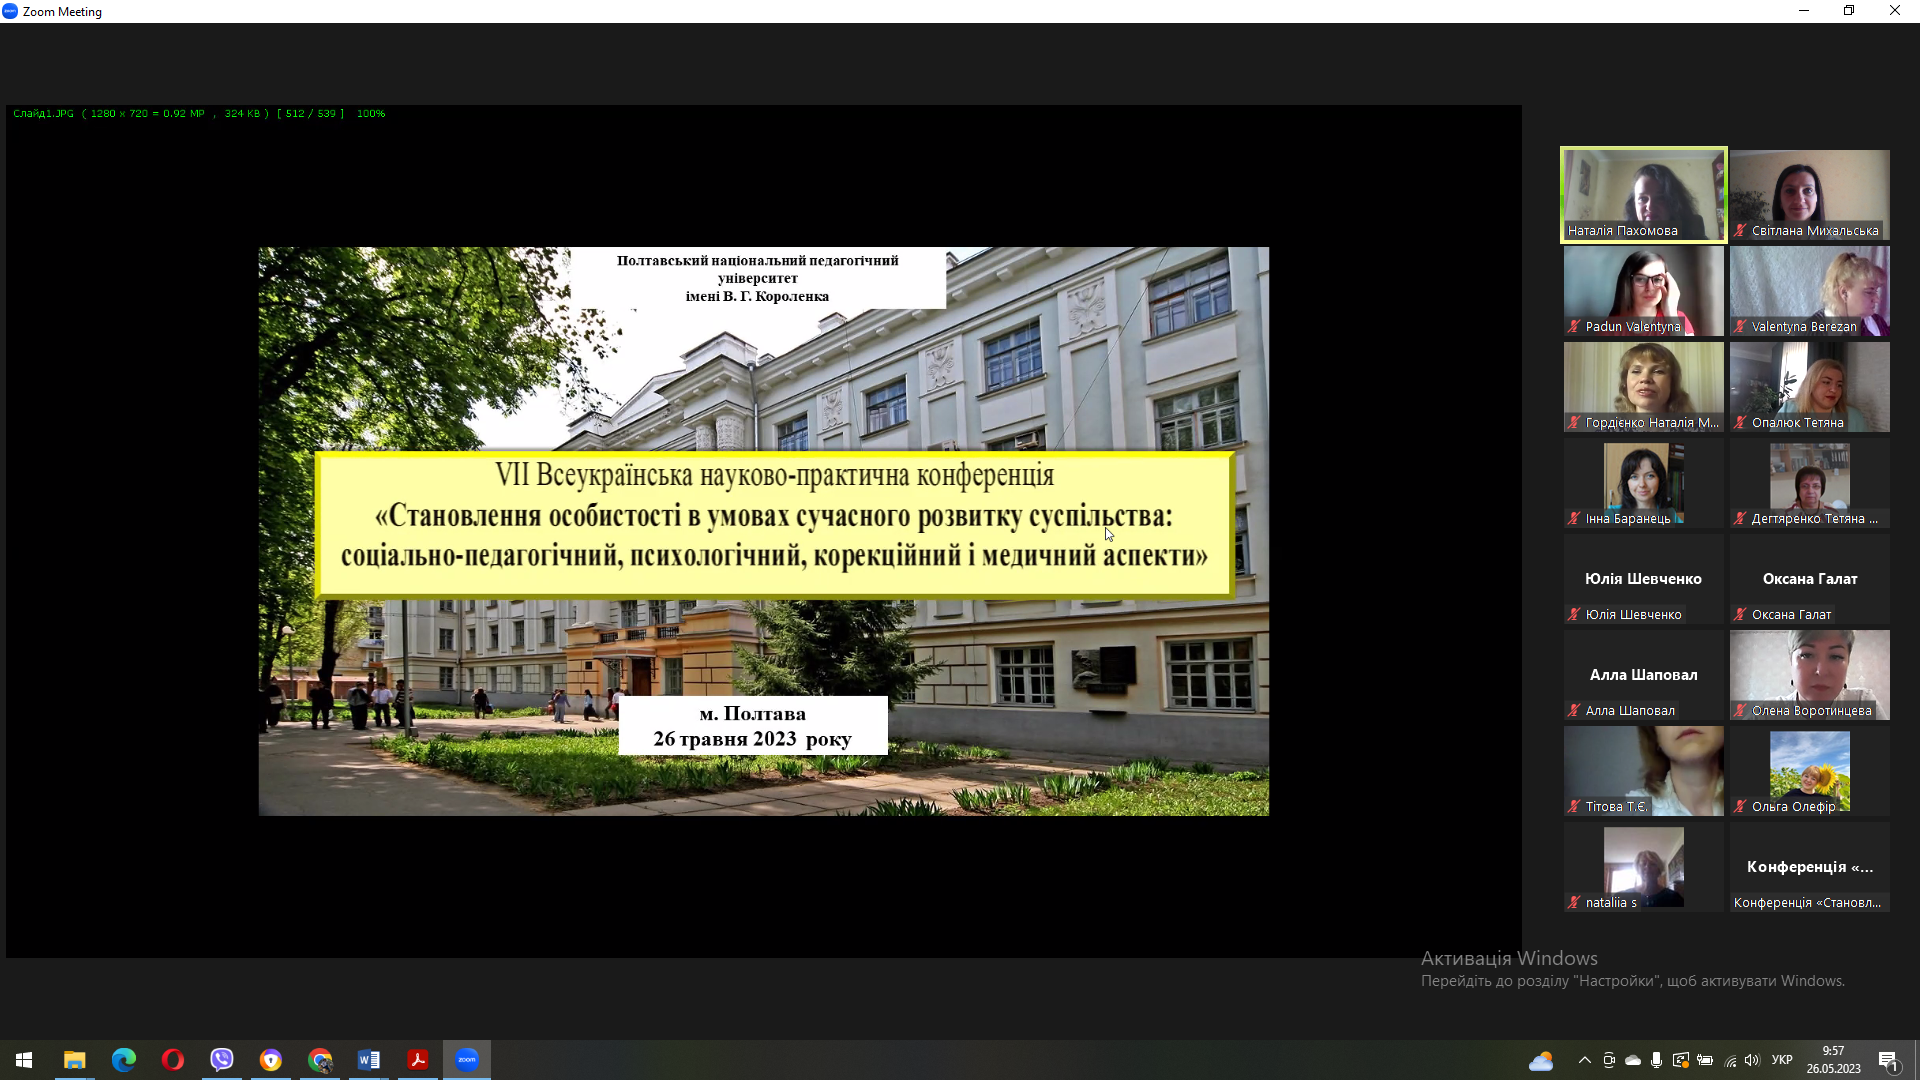The width and height of the screenshot is (1920, 1080).
Task: Launch Opera browser from taskbar
Action: [173, 1060]
